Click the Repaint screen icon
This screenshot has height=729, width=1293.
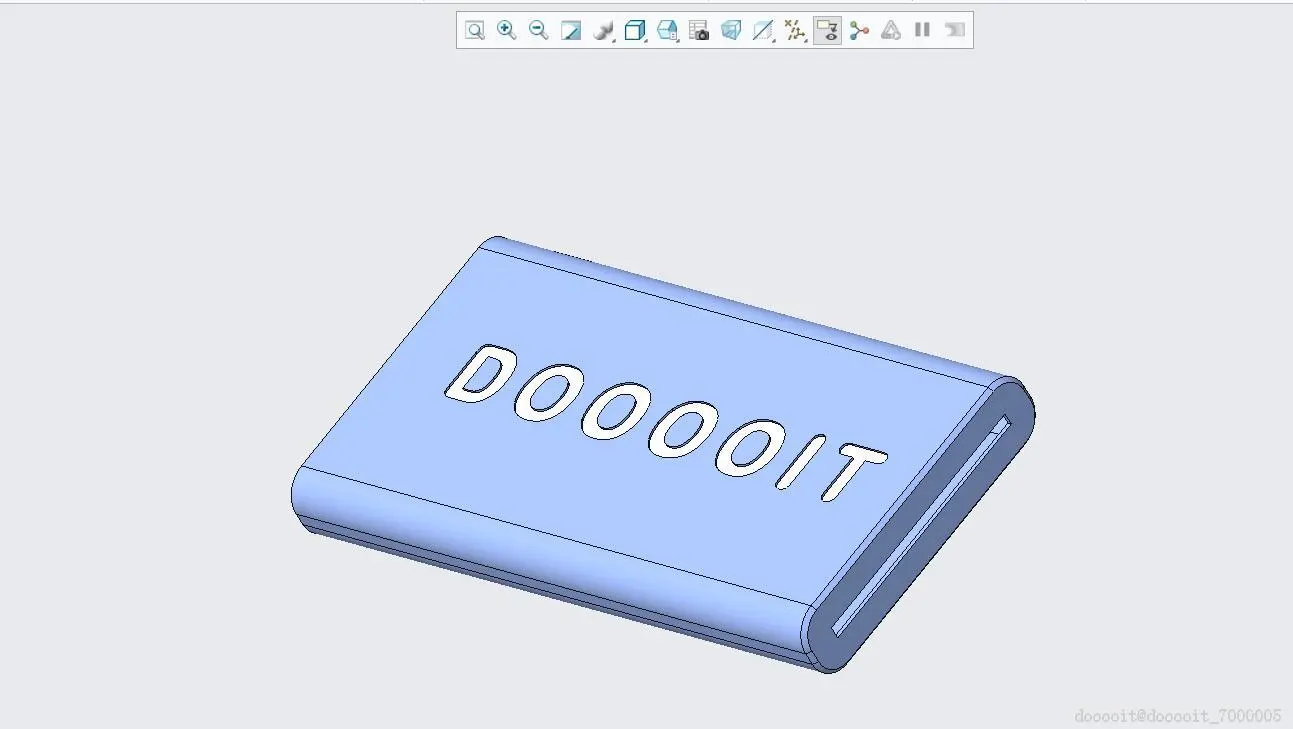[571, 30]
